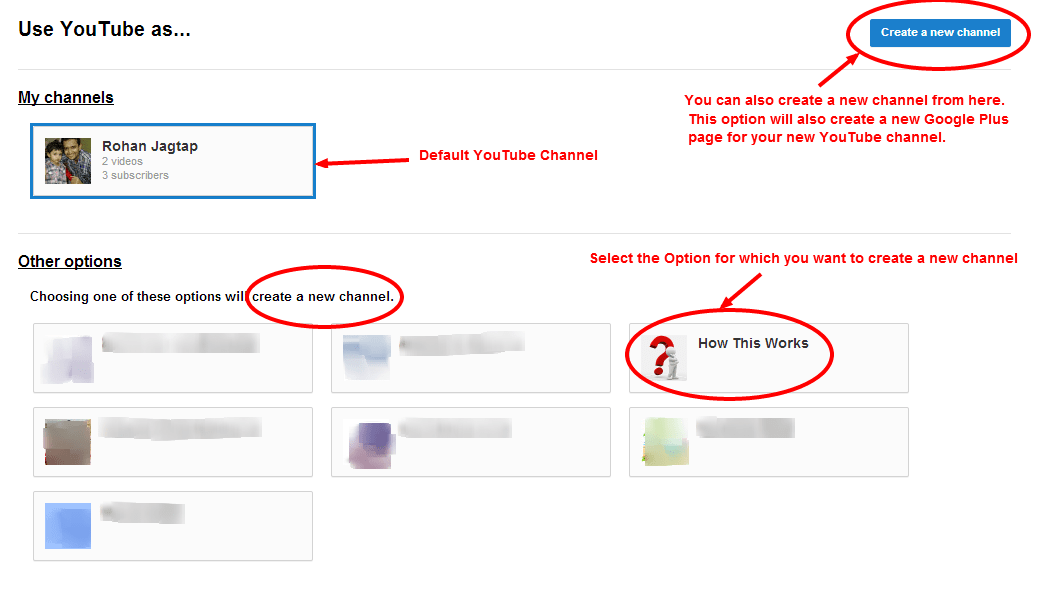Click the red question mark icon
The height and width of the screenshot is (594, 1039).
pyautogui.click(x=664, y=357)
